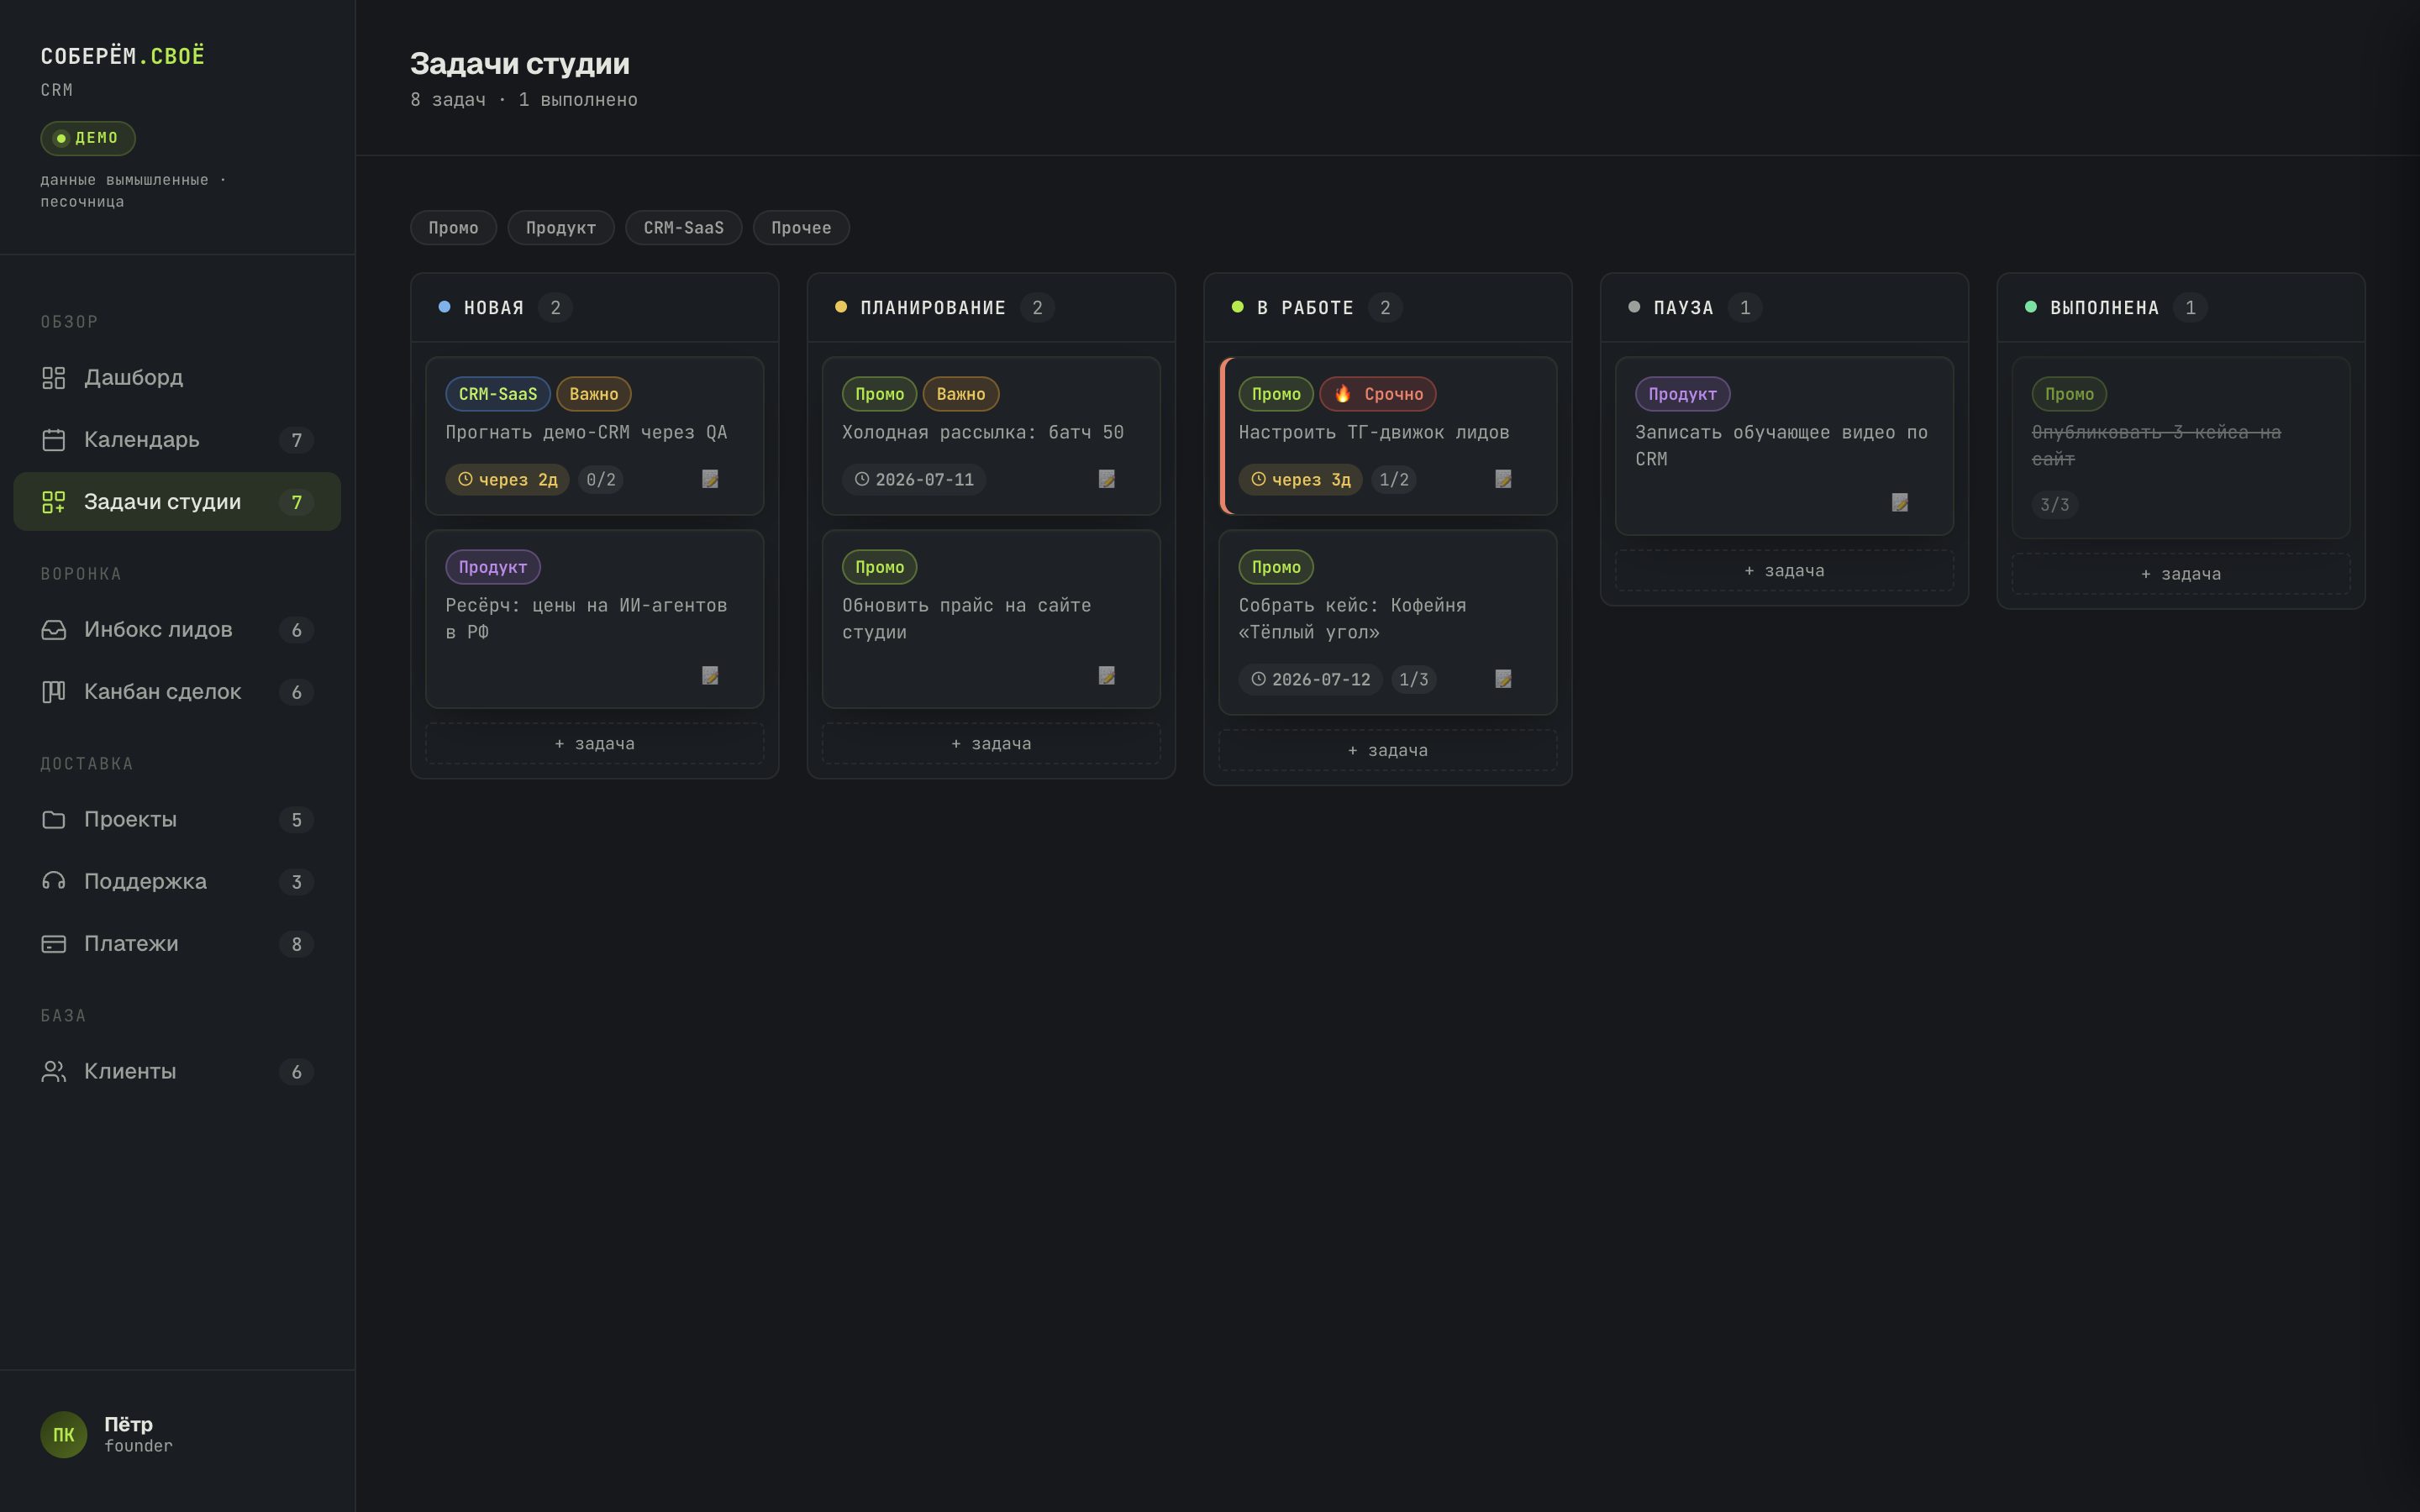
Task: Click the ПК user avatar
Action: pyautogui.click(x=63, y=1435)
